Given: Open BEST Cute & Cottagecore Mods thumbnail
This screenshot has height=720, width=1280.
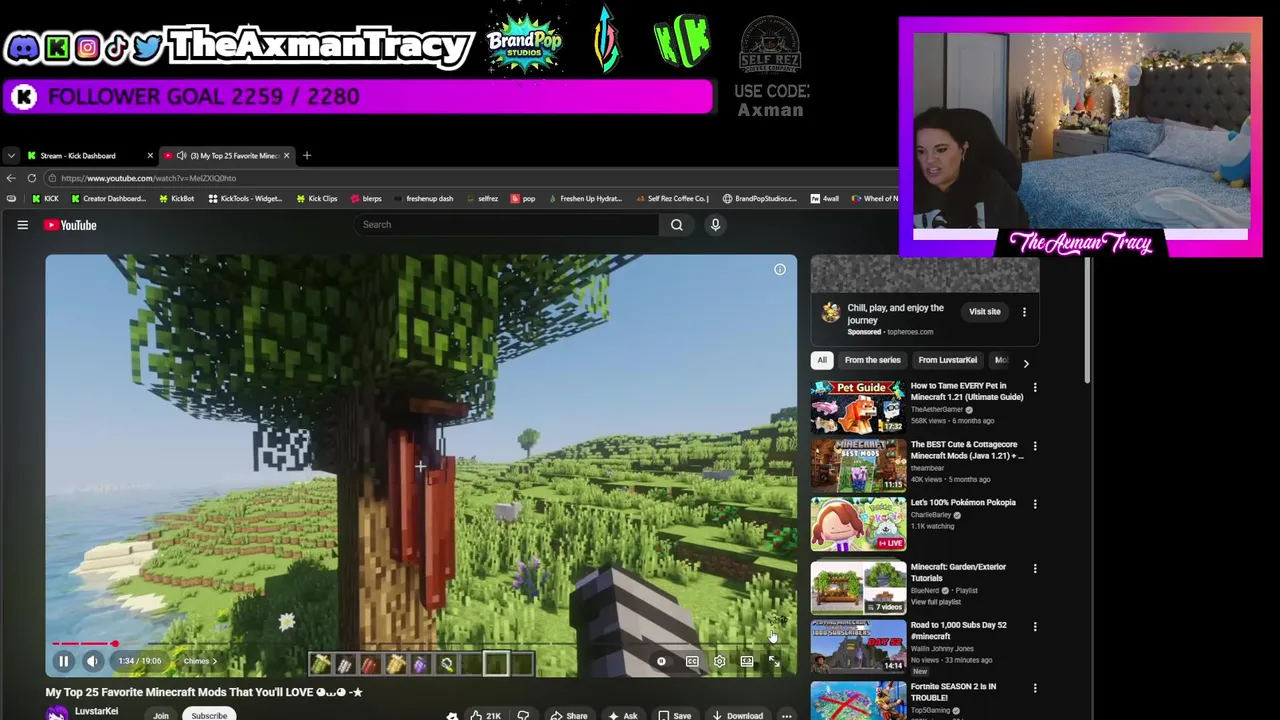Looking at the screenshot, I should click(858, 465).
